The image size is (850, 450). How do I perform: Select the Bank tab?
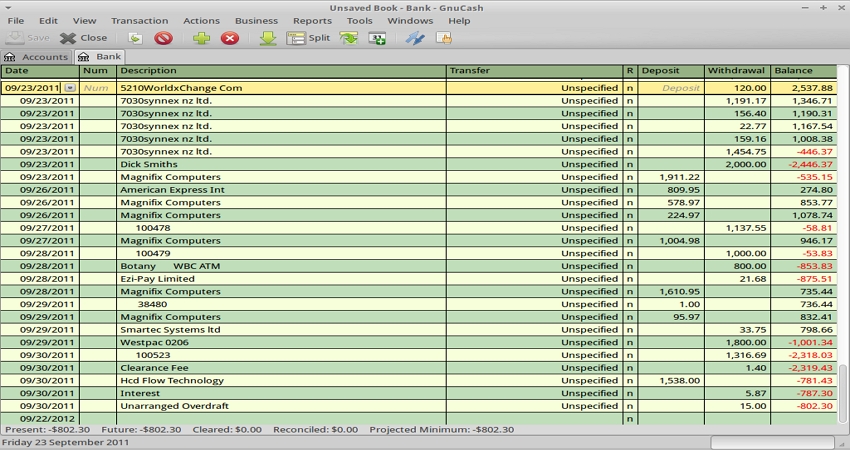pyautogui.click(x=100, y=56)
